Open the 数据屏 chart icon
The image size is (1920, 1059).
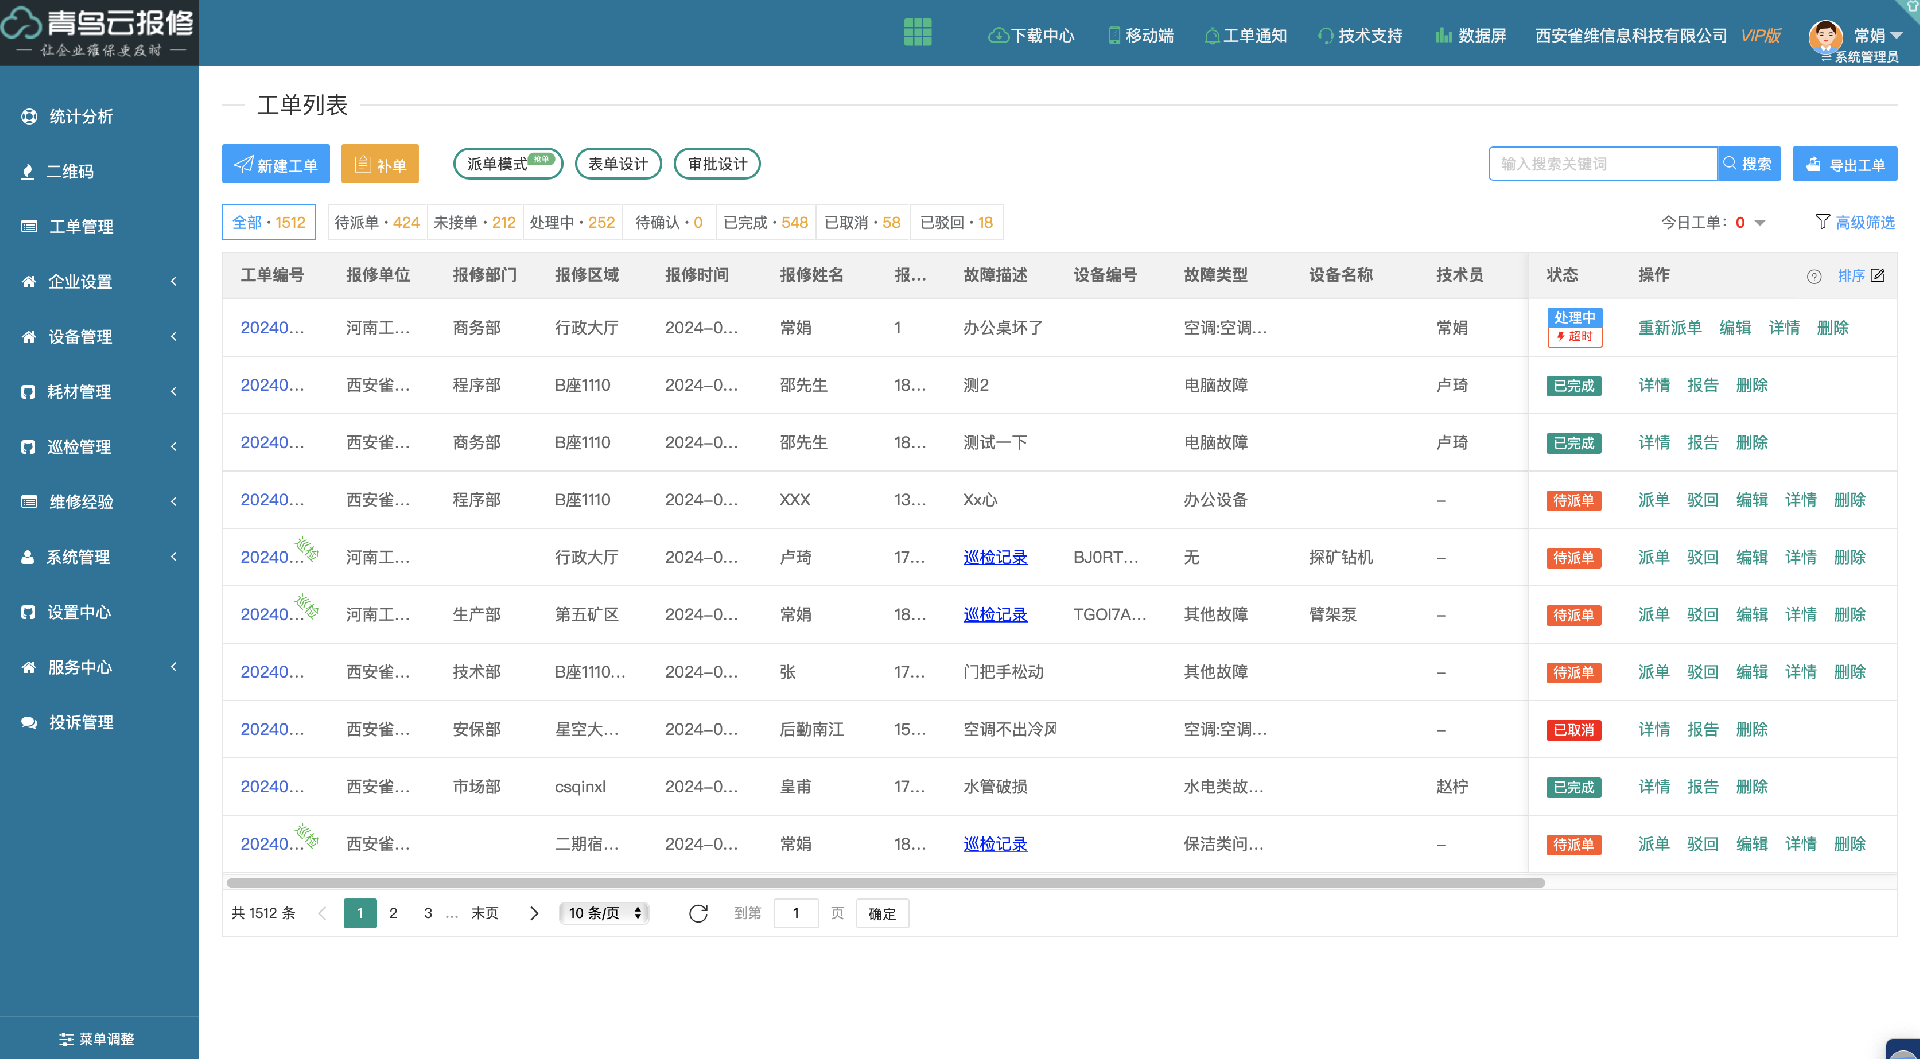(x=1443, y=36)
